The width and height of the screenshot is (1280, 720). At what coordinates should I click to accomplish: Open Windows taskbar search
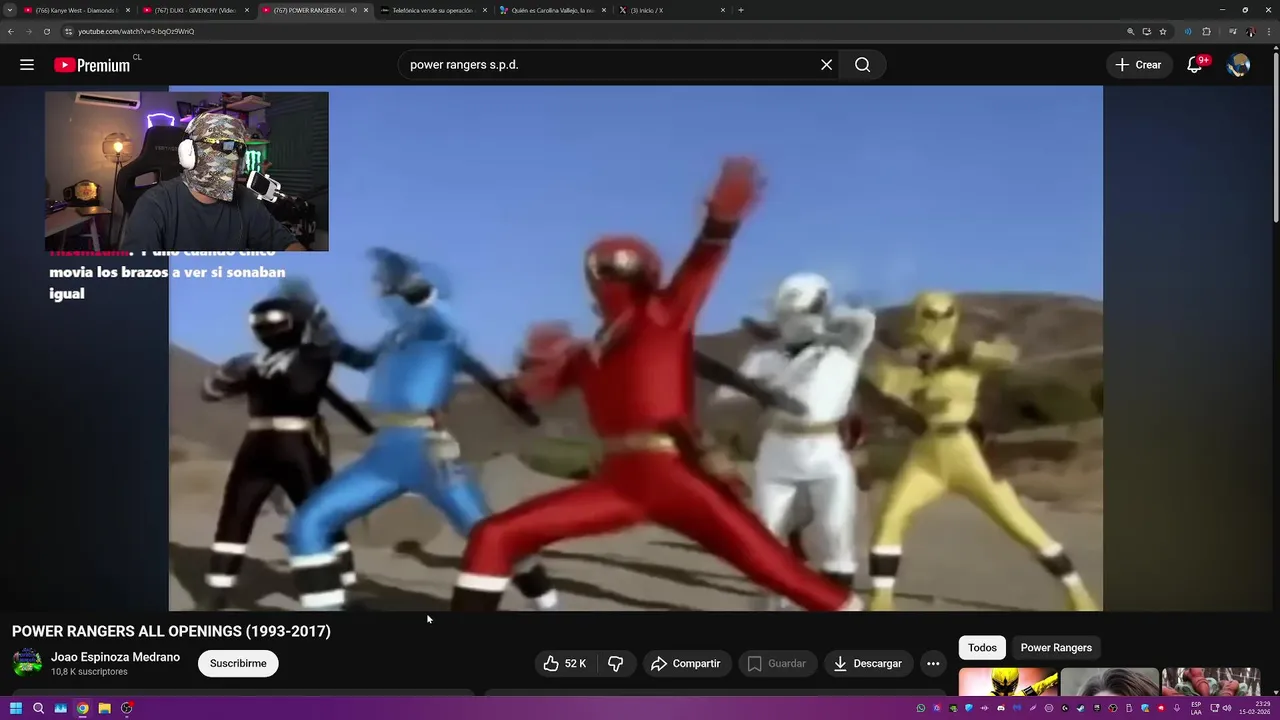pos(38,708)
